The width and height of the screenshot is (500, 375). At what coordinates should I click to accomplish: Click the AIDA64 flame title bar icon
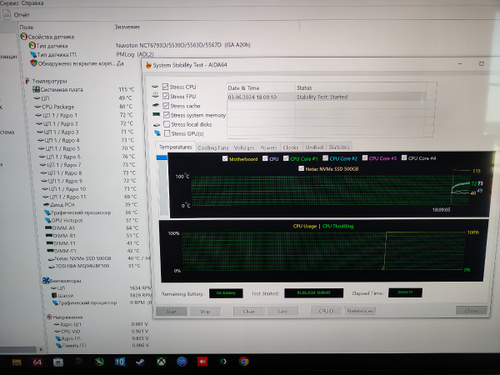point(149,65)
